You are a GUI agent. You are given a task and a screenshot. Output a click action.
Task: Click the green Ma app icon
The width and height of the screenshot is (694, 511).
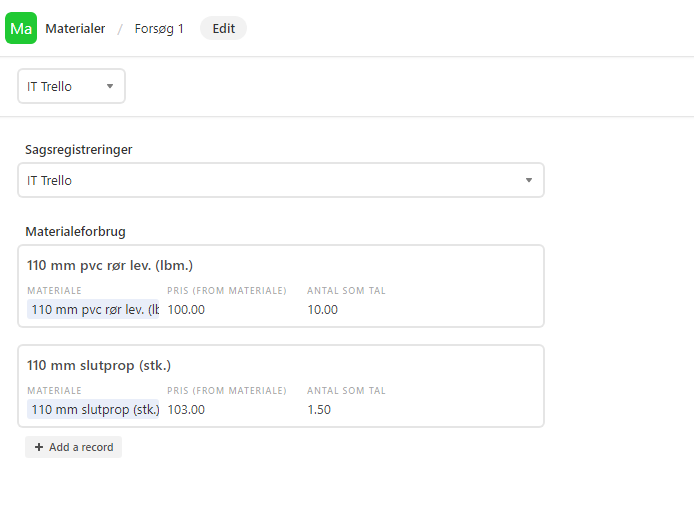point(21,28)
